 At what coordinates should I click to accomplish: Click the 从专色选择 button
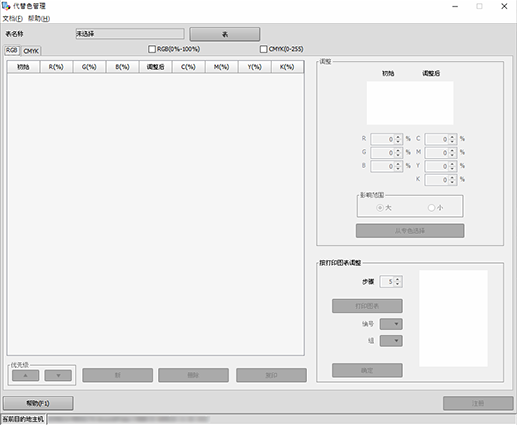pyautogui.click(x=410, y=231)
